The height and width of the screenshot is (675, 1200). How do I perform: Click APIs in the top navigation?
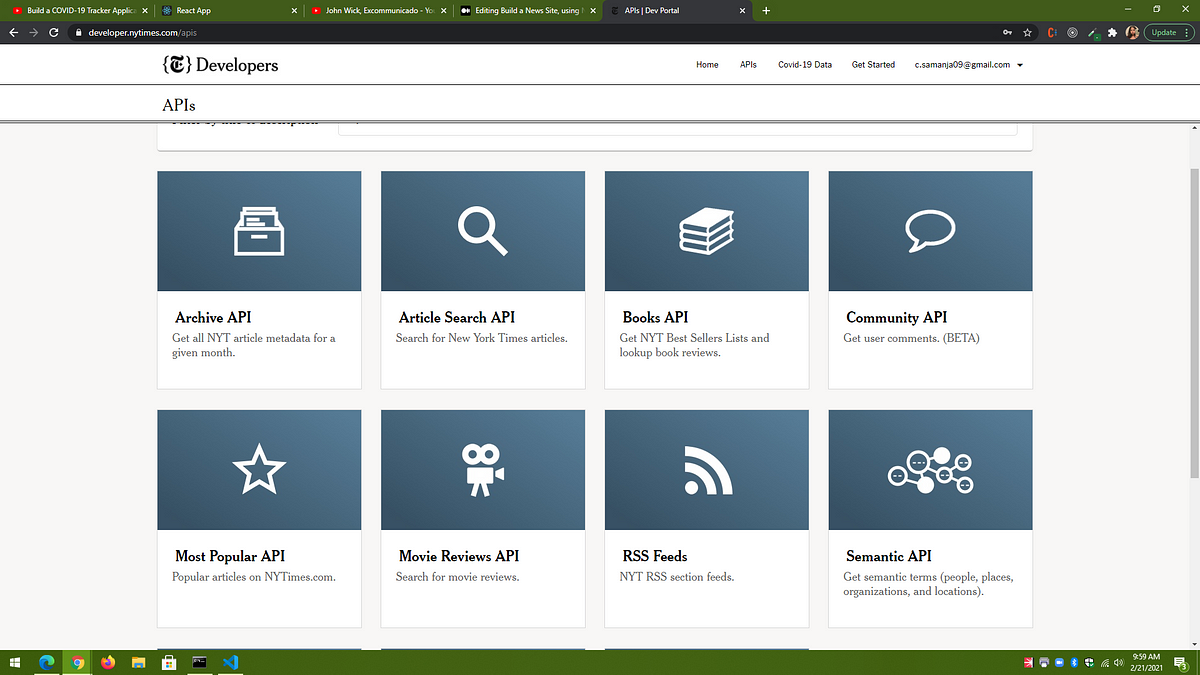[x=748, y=65]
